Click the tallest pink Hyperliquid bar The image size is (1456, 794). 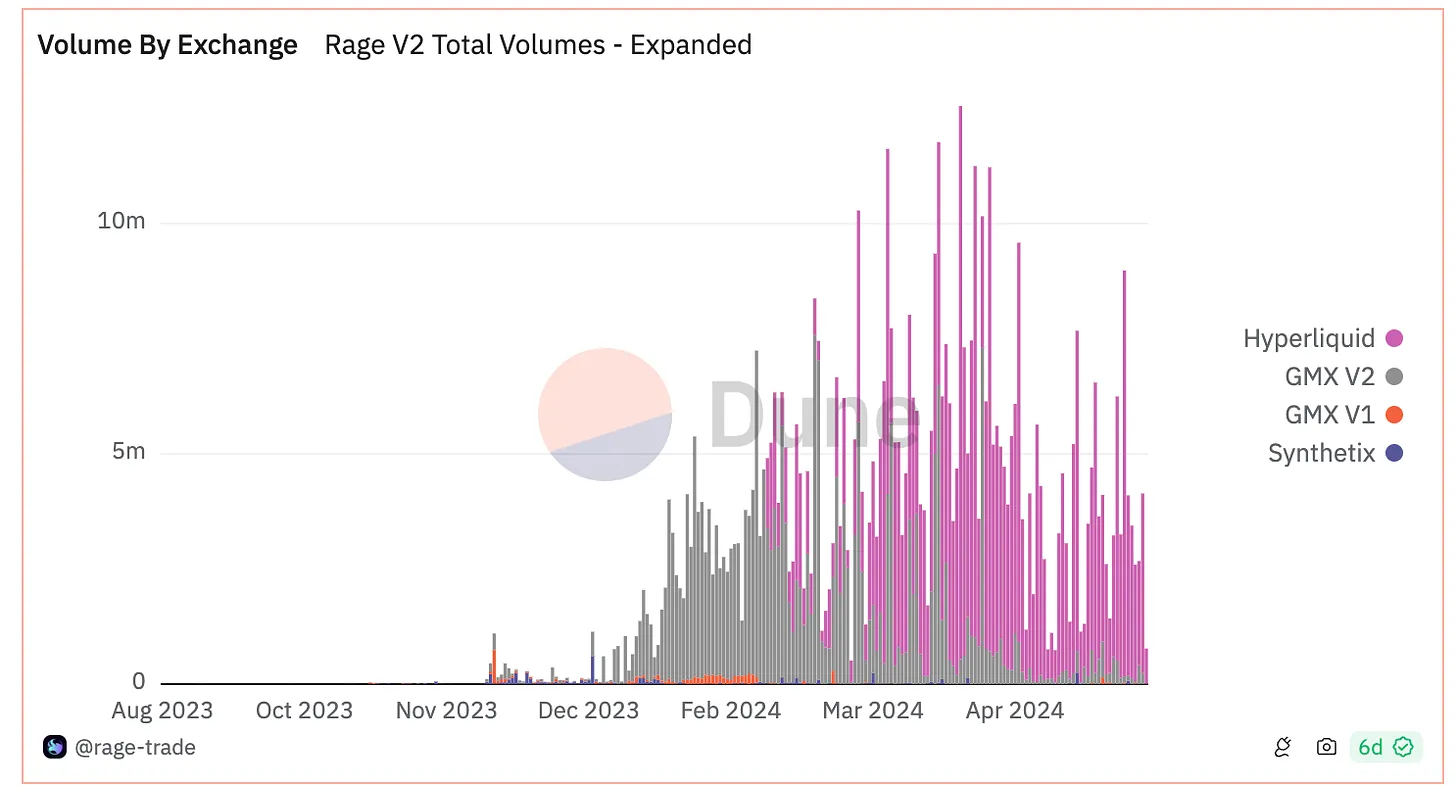pyautogui.click(x=960, y=300)
